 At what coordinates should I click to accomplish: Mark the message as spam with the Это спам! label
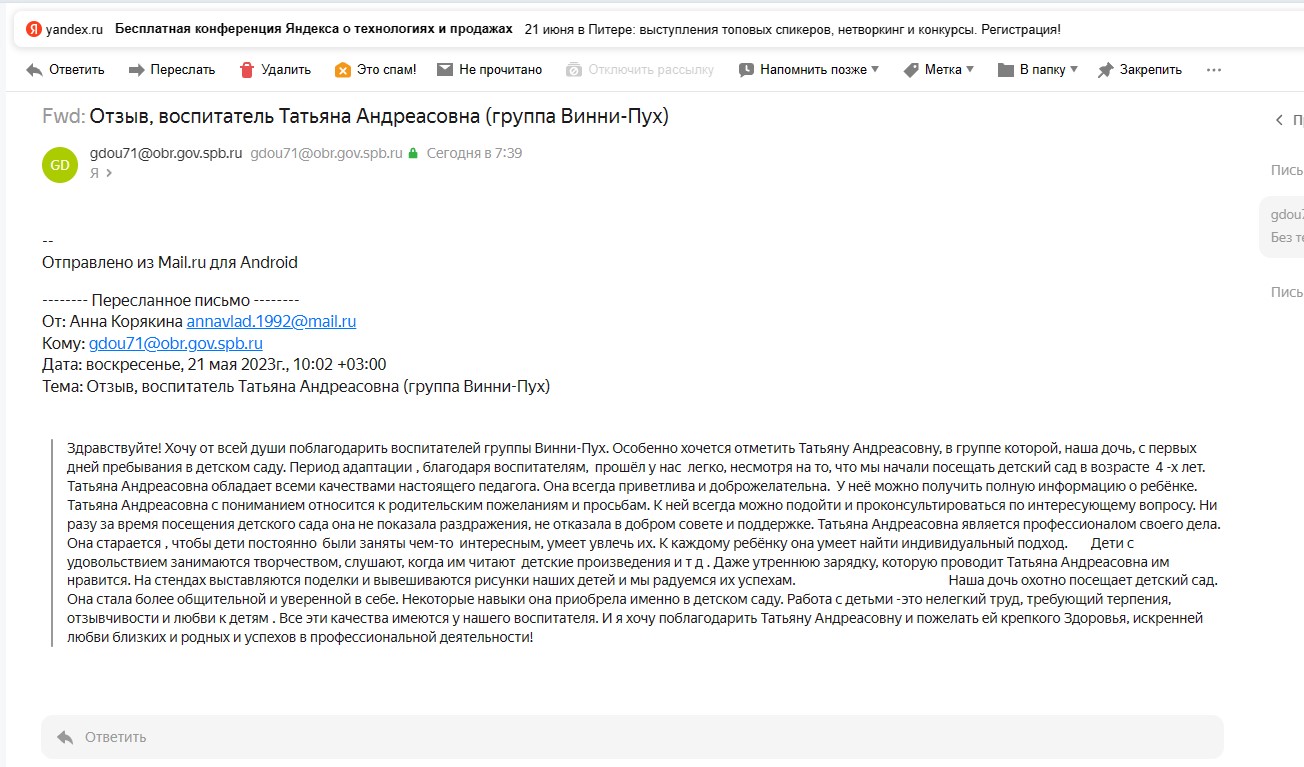tap(386, 70)
